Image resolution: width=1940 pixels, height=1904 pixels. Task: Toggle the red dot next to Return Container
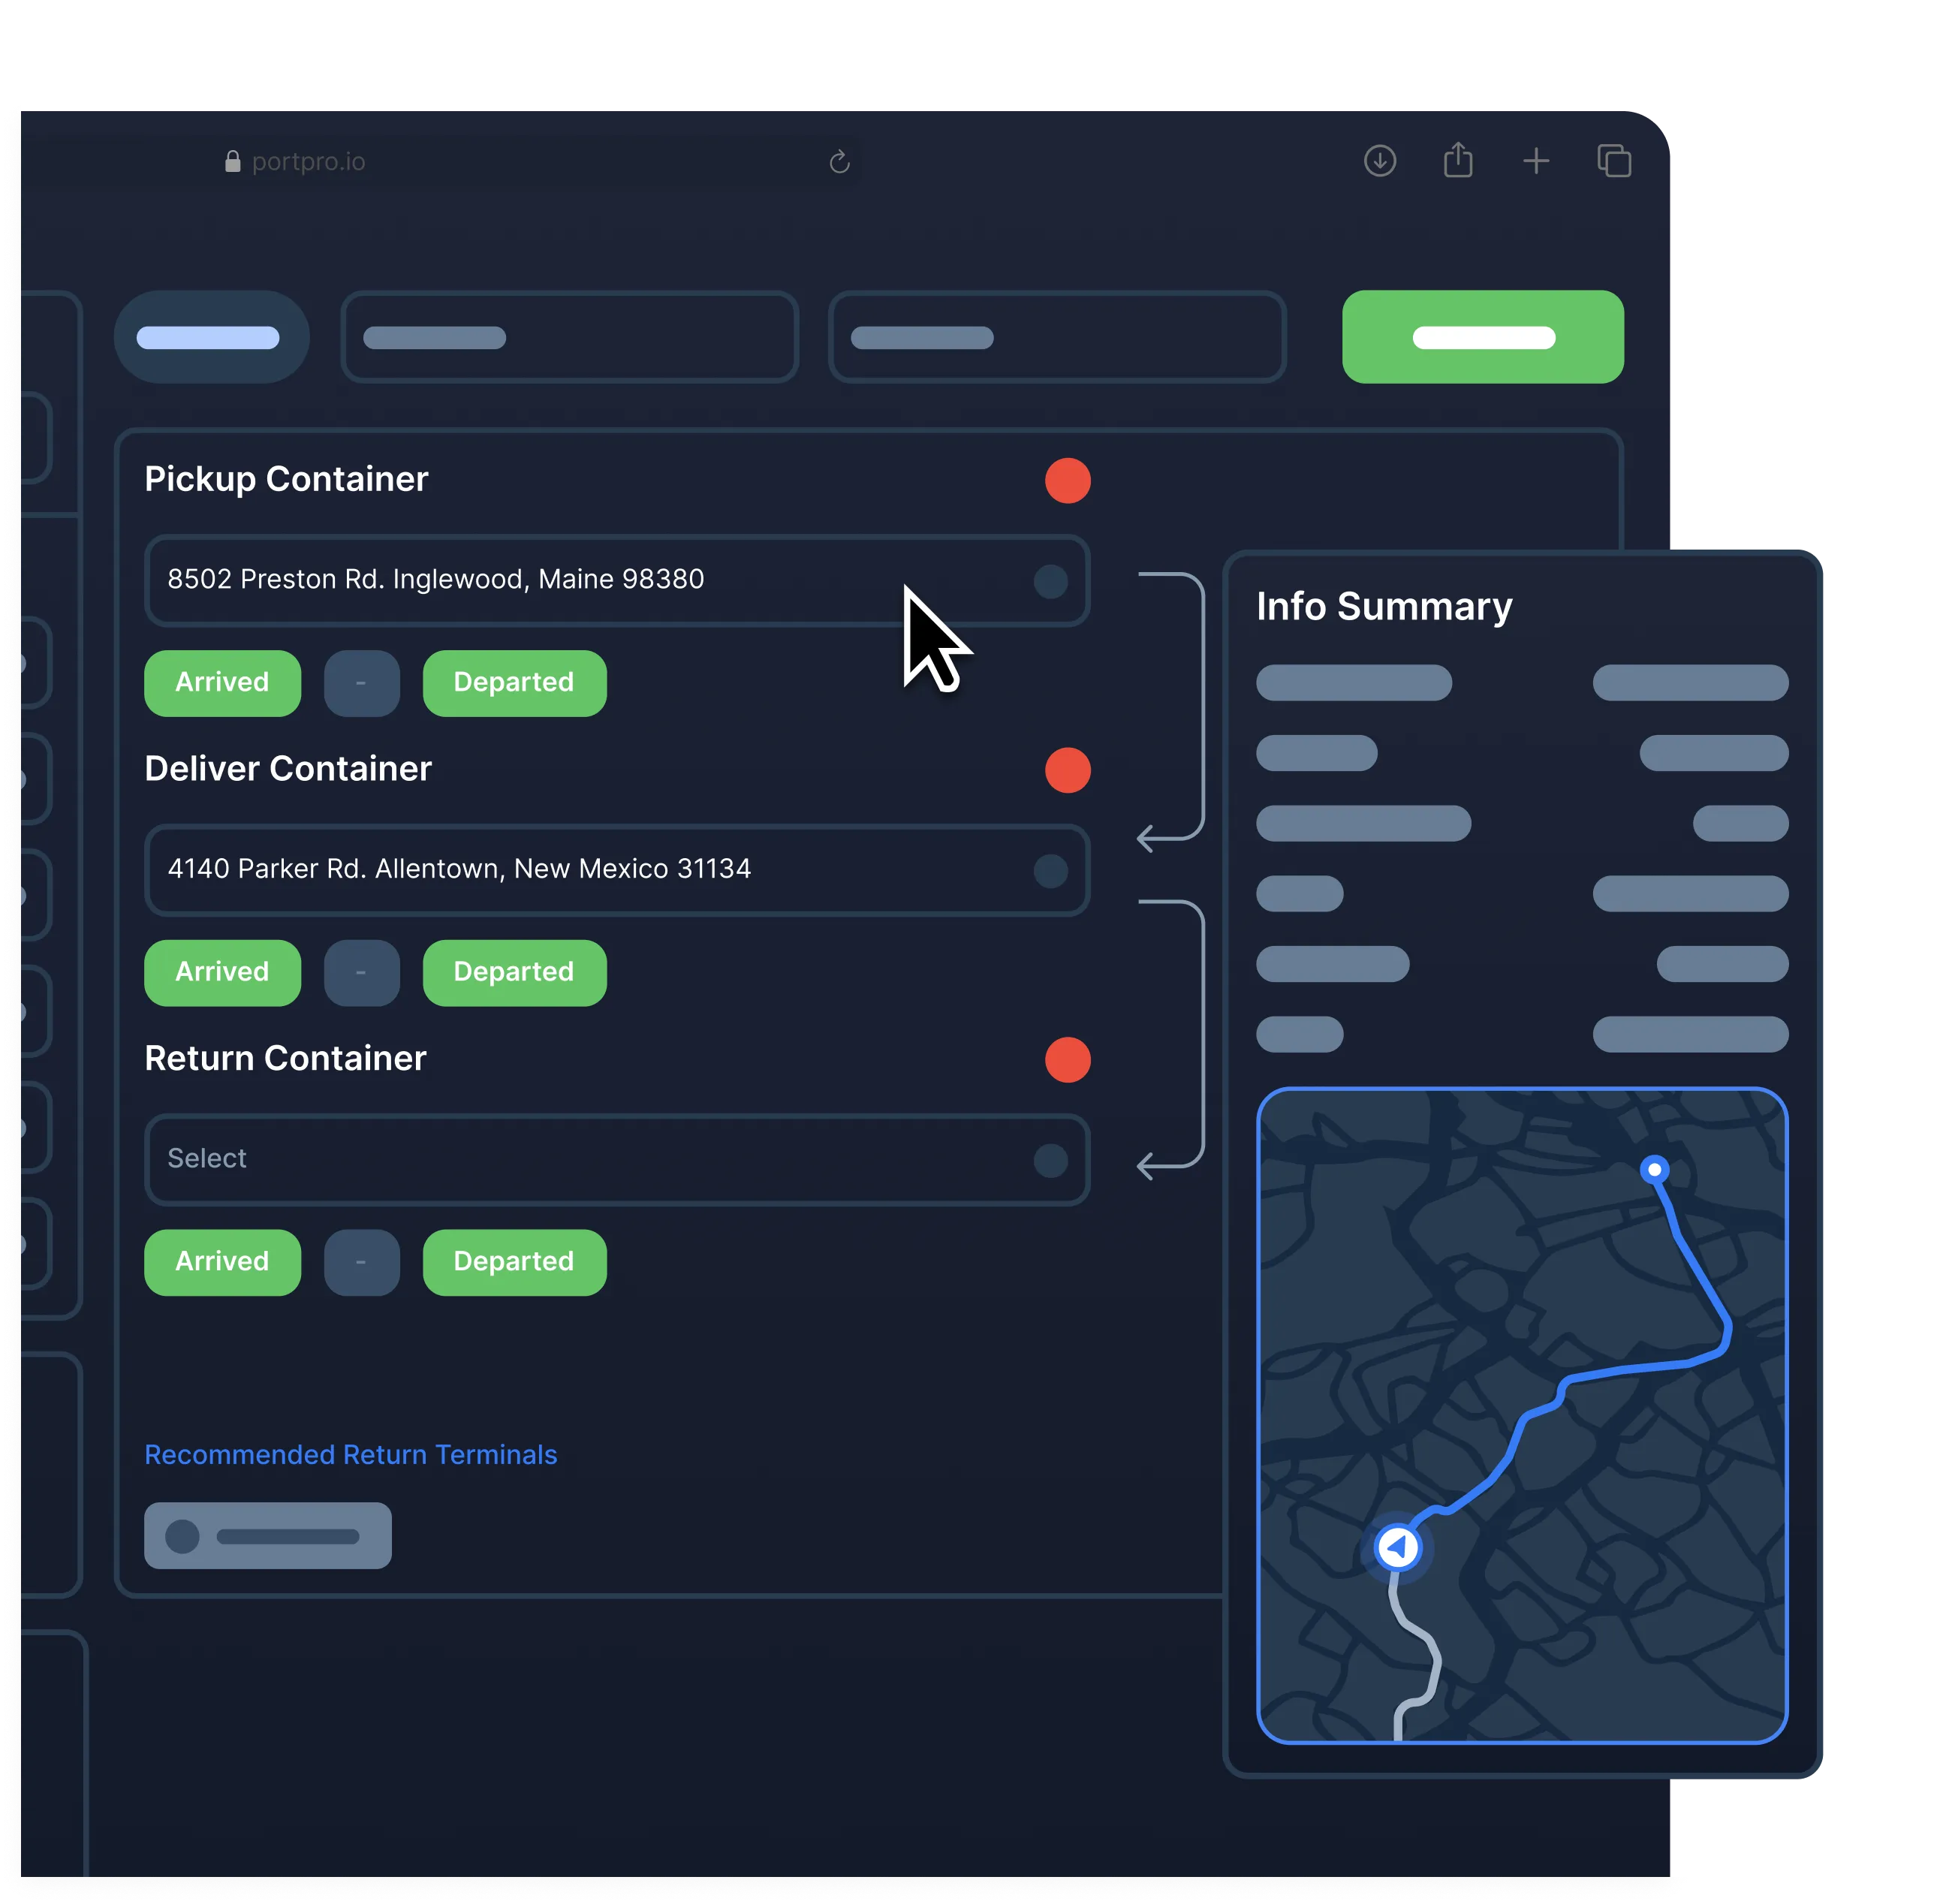coord(1067,1060)
